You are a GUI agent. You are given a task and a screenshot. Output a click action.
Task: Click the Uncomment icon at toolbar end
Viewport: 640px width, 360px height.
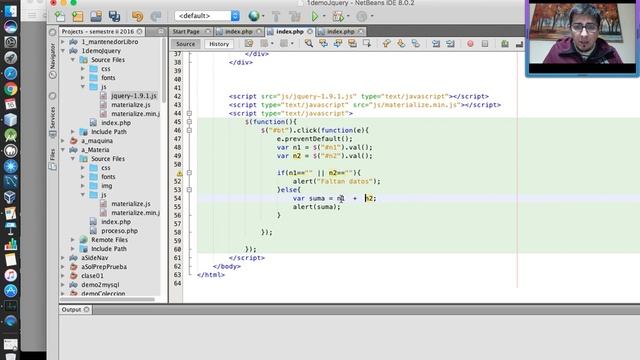519,44
